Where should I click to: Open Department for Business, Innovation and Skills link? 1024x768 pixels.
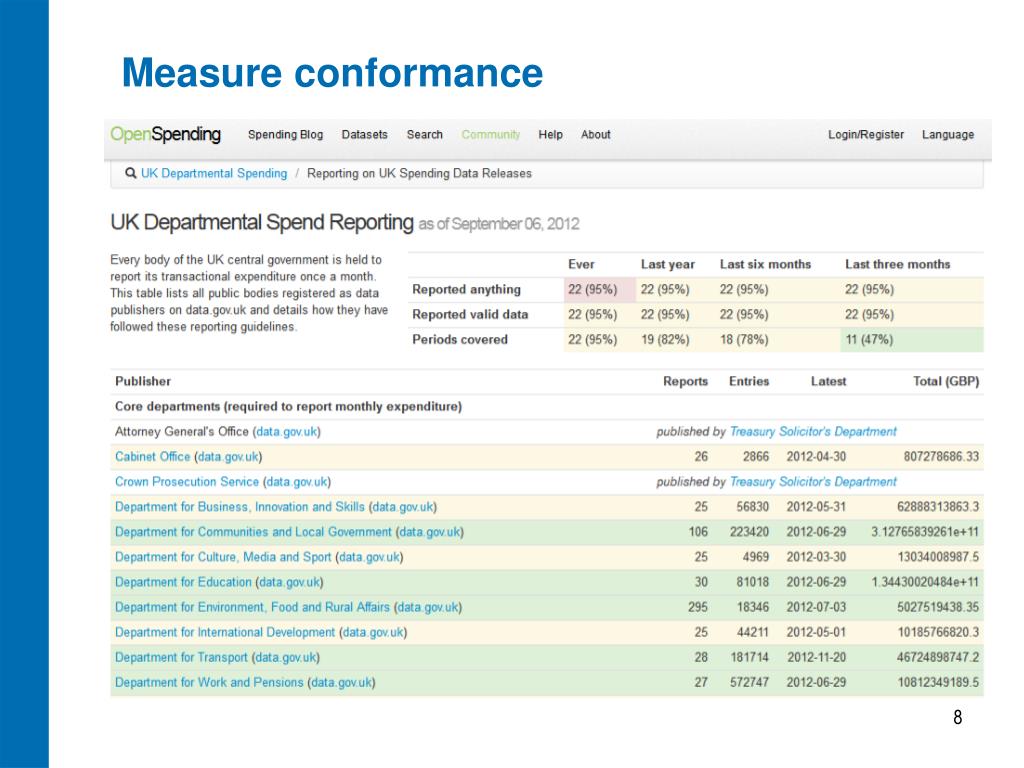click(x=240, y=507)
